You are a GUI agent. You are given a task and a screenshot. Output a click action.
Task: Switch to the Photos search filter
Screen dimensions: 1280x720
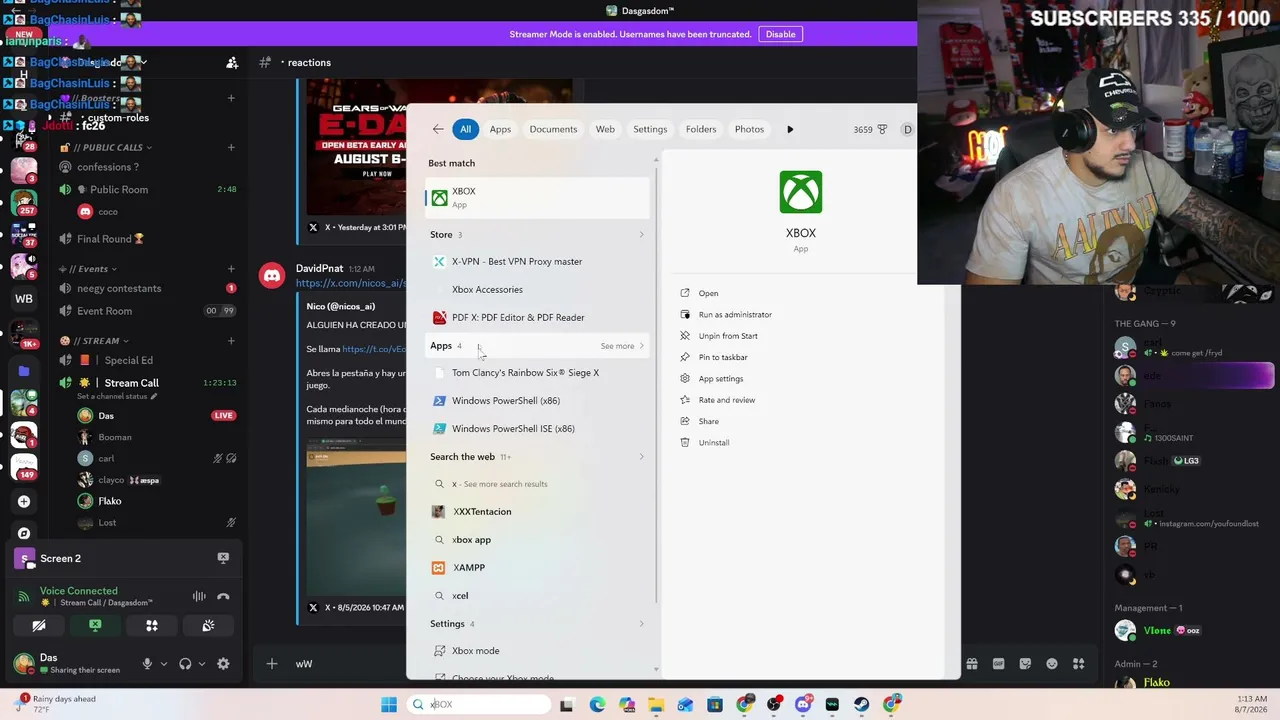point(749,129)
